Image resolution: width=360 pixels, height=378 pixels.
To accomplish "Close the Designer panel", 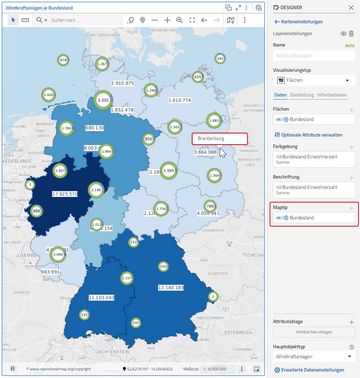I will pyautogui.click(x=351, y=7).
